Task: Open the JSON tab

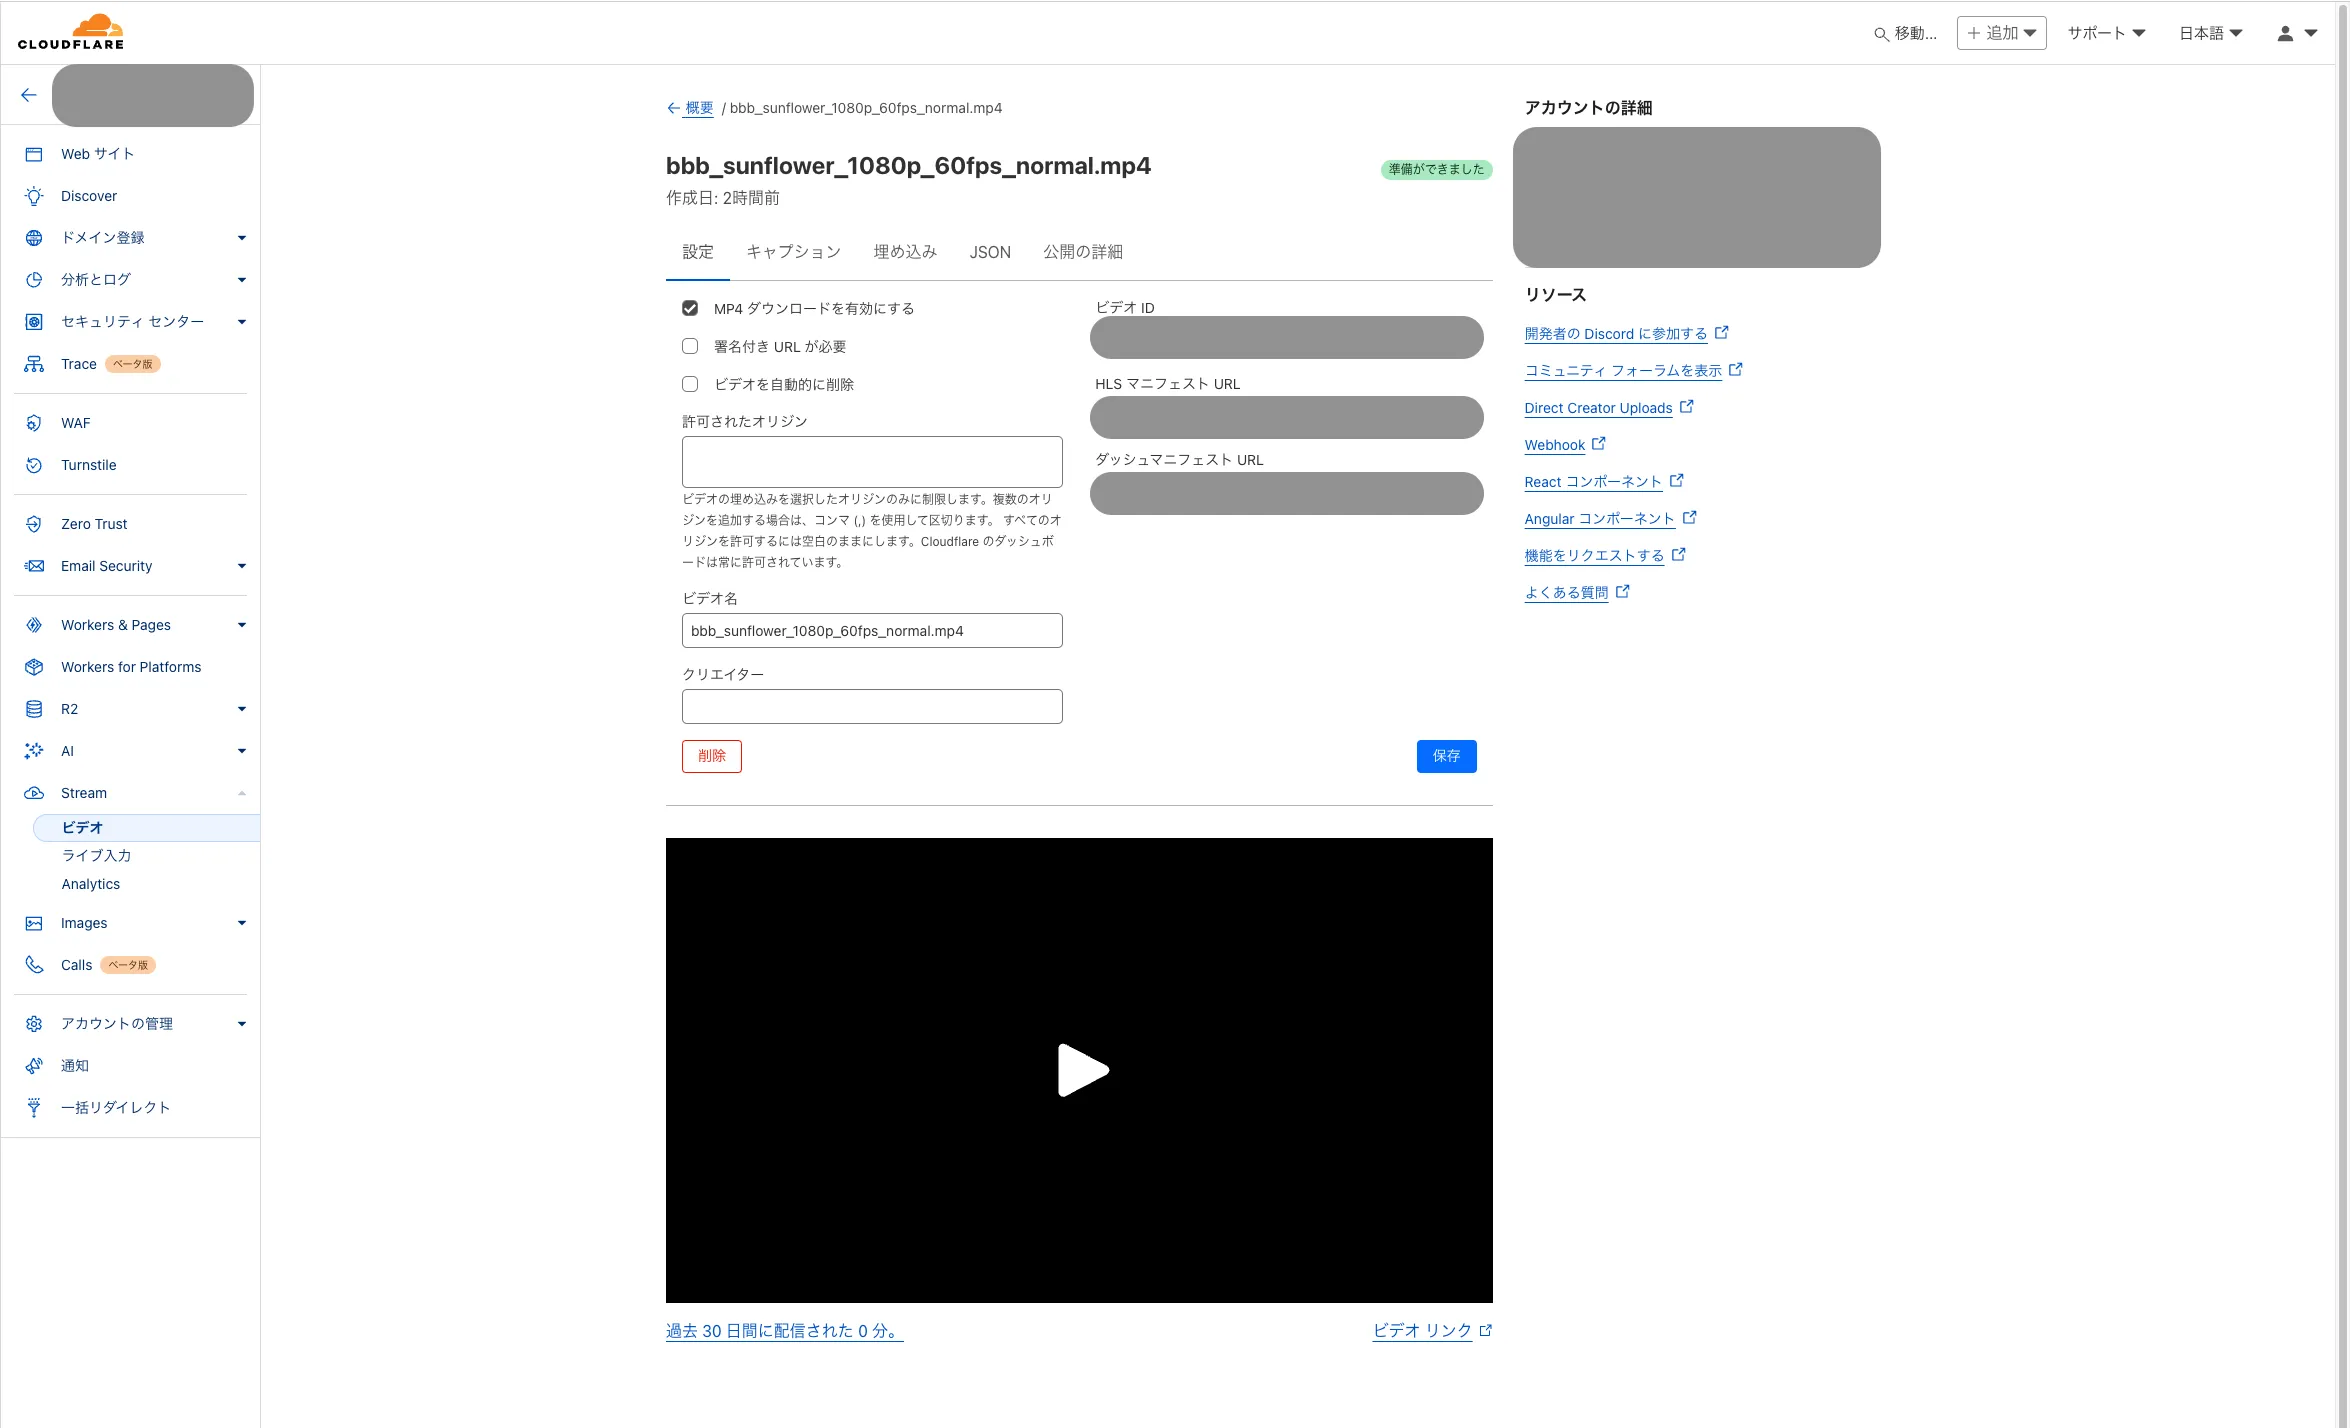Action: point(989,252)
